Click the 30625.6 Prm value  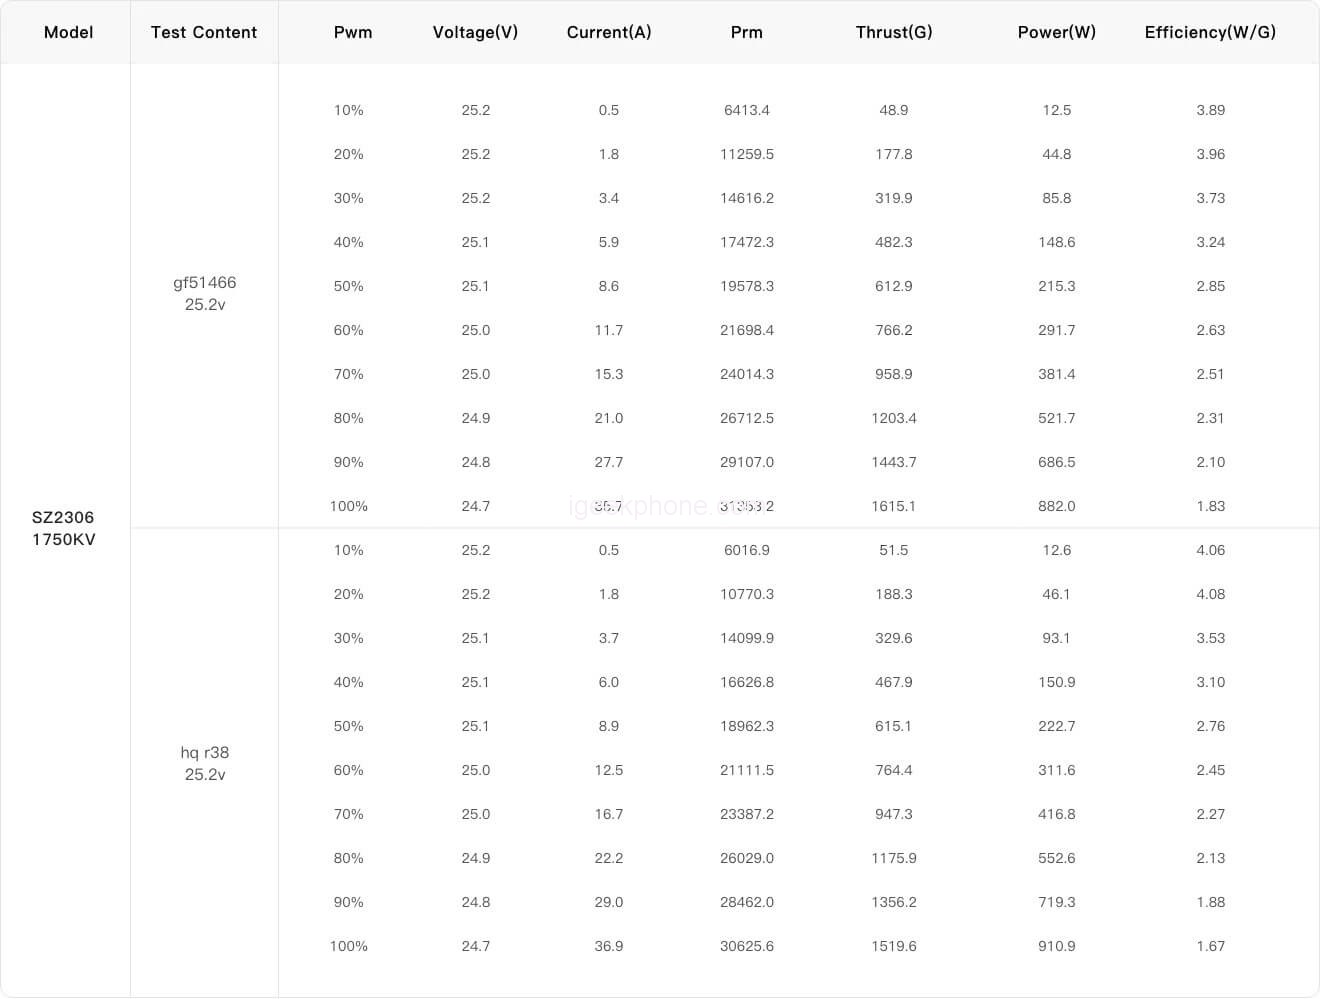[747, 946]
